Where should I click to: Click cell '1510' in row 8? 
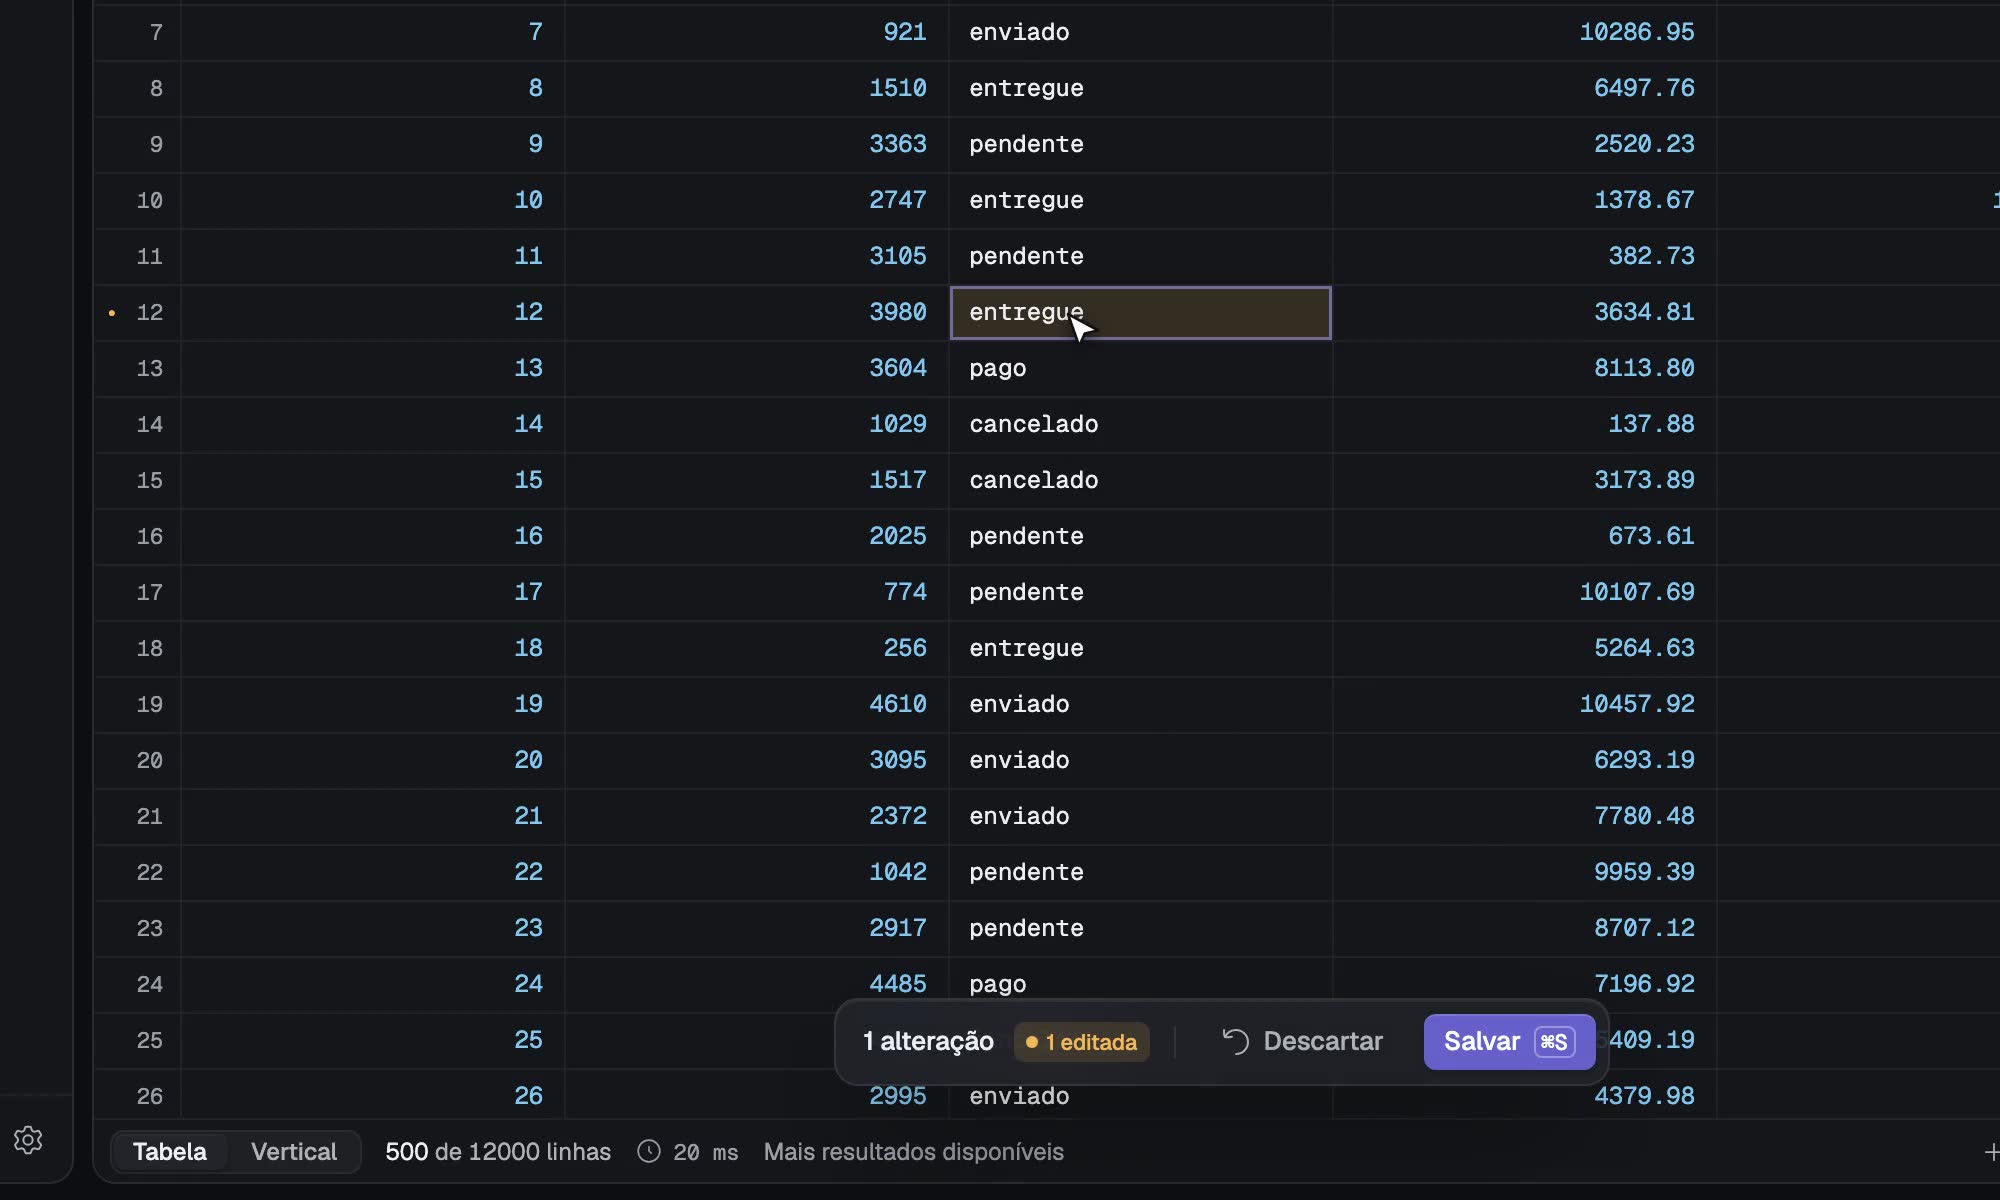tap(757, 88)
